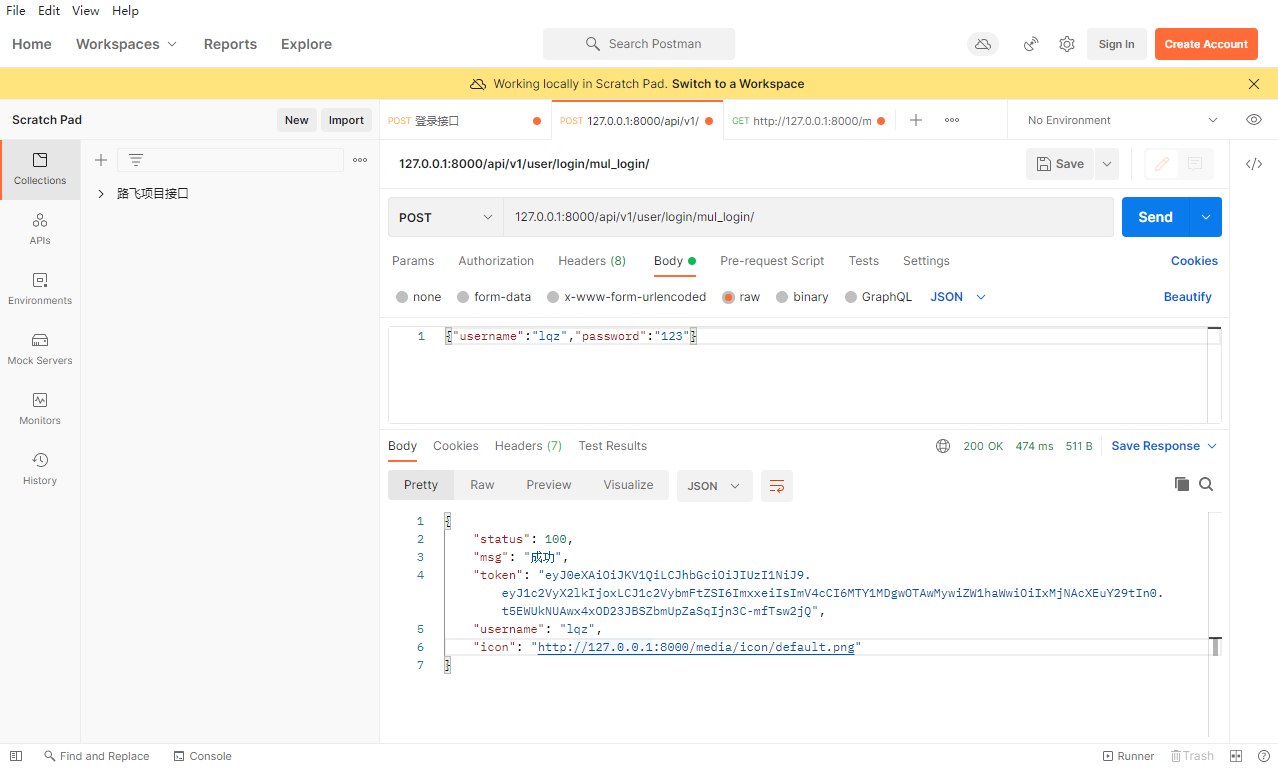Switch to the Pre-request Script tab

(771, 261)
